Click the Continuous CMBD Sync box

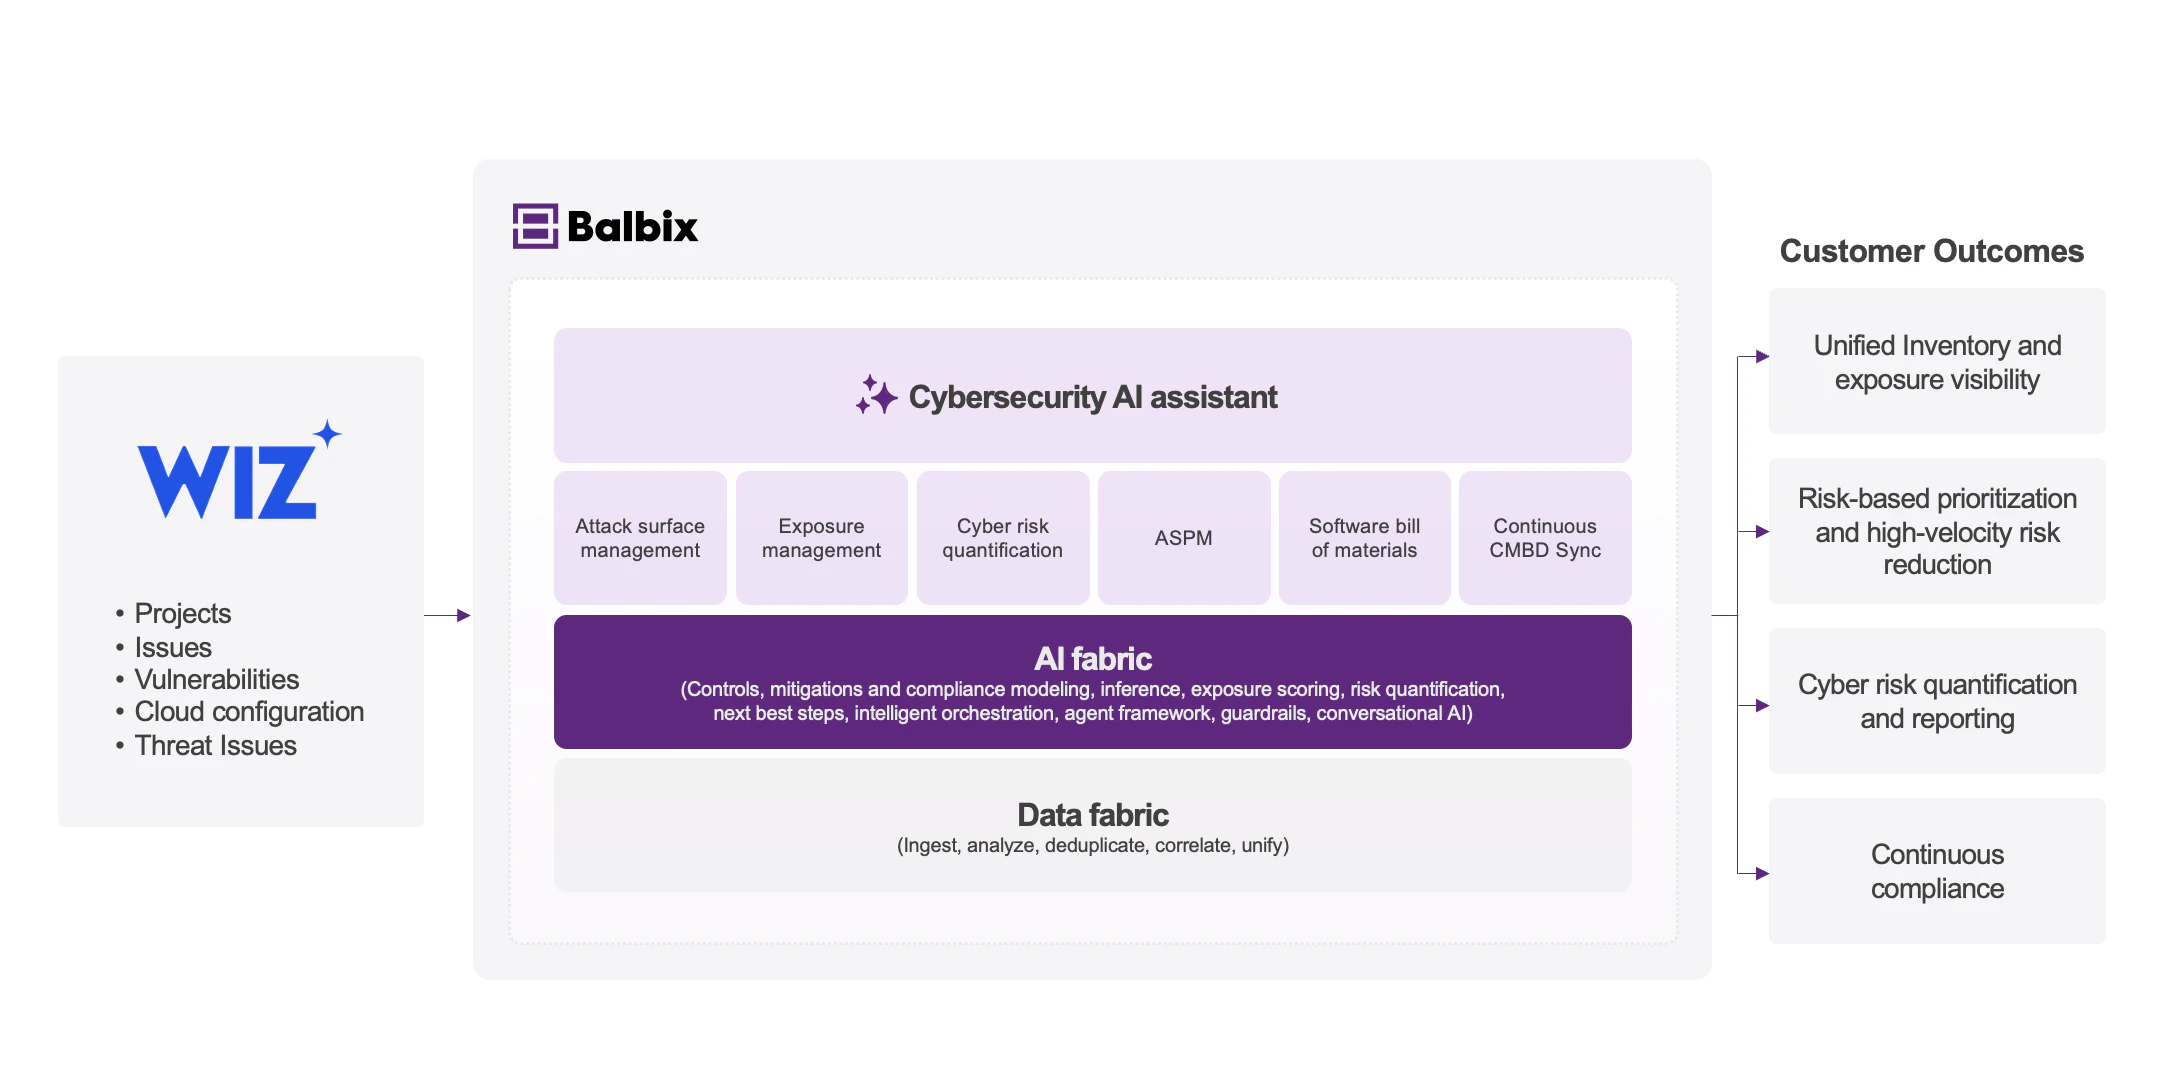click(x=1545, y=538)
